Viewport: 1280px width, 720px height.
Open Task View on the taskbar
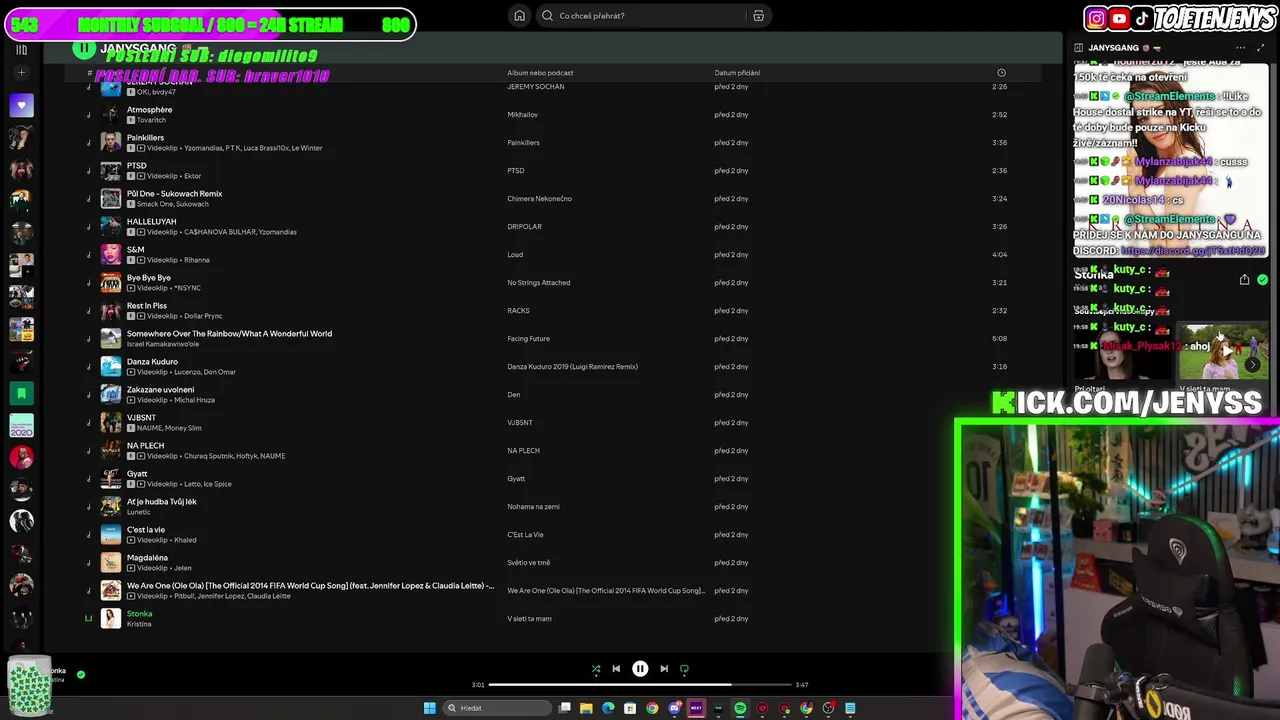coord(565,708)
